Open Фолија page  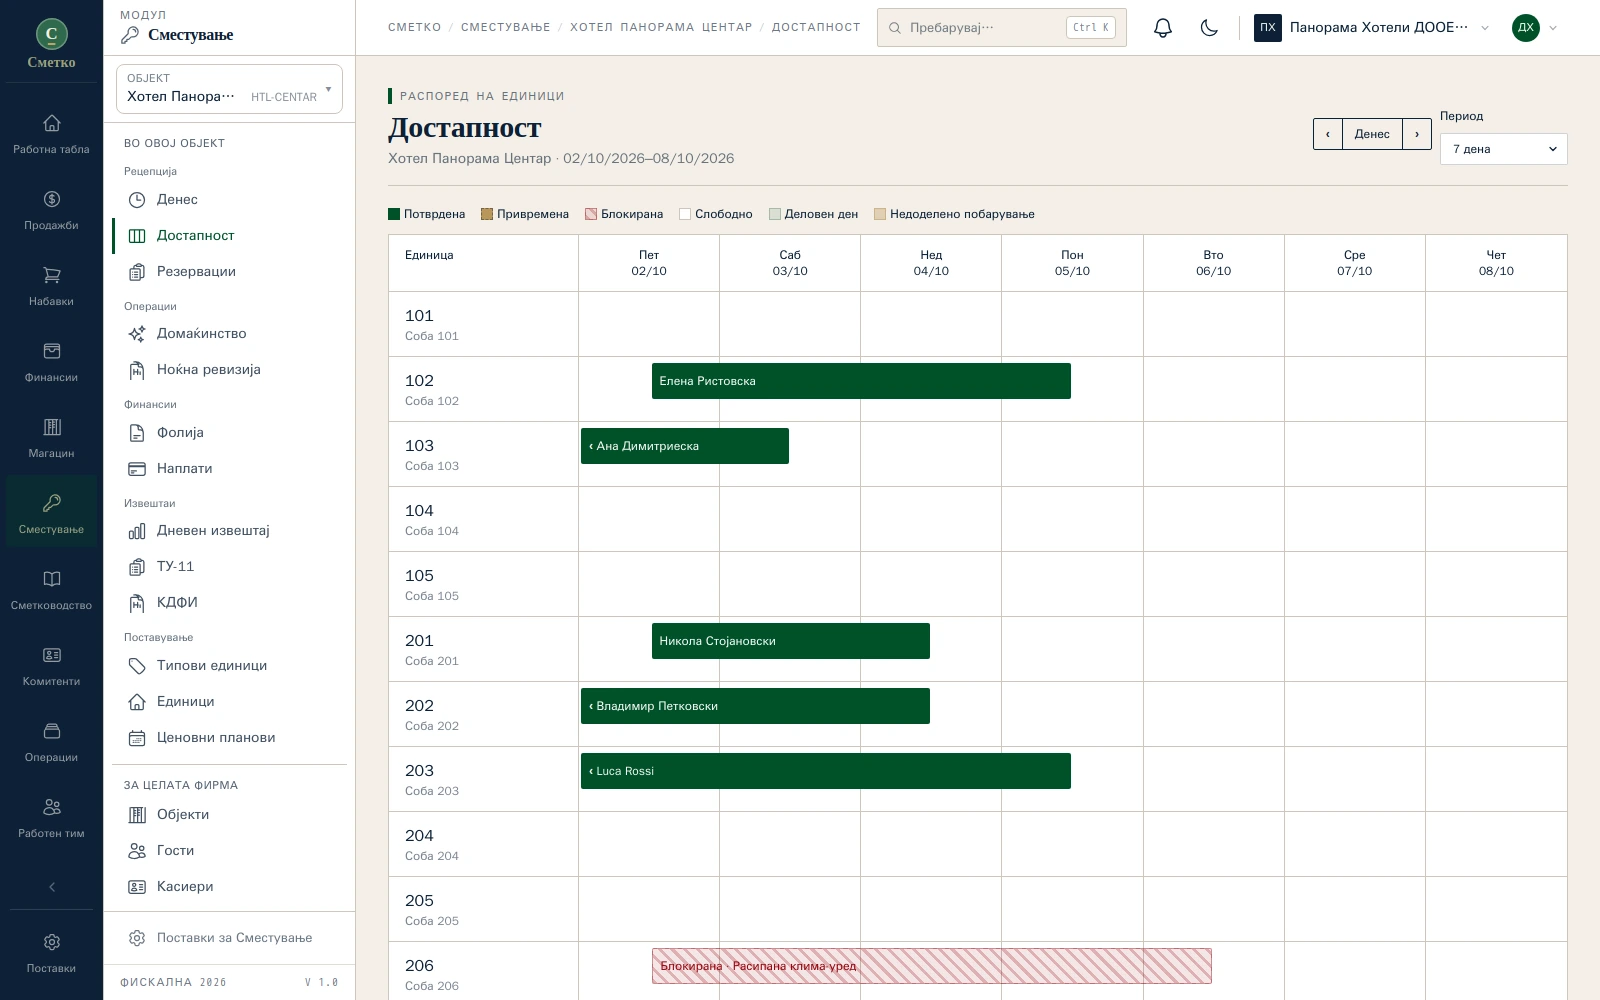pos(229,432)
